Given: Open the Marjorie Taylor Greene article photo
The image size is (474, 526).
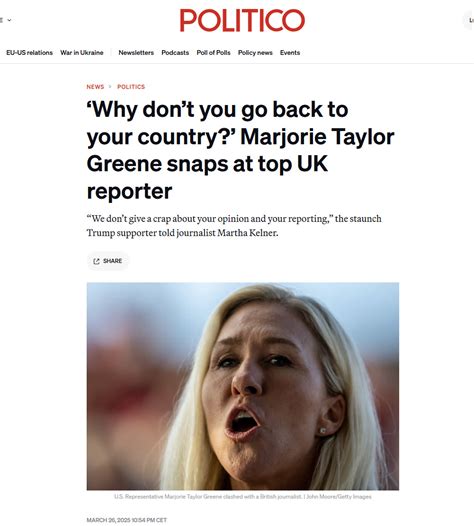Looking at the screenshot, I should [243, 386].
